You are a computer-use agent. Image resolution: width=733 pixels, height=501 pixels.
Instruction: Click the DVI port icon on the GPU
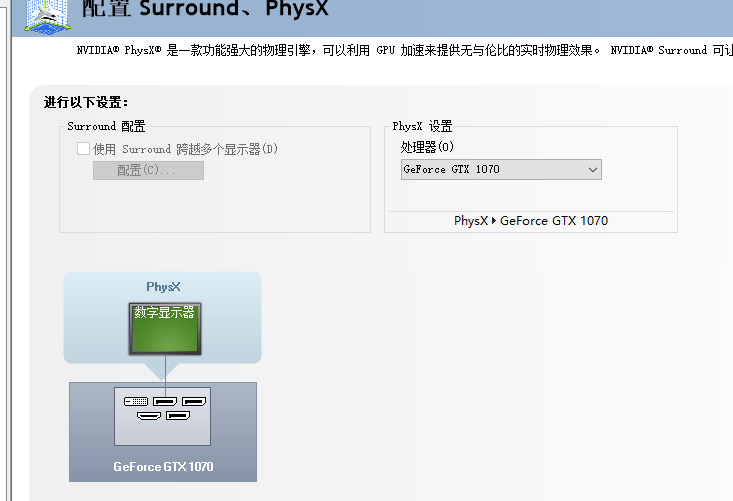click(x=136, y=401)
